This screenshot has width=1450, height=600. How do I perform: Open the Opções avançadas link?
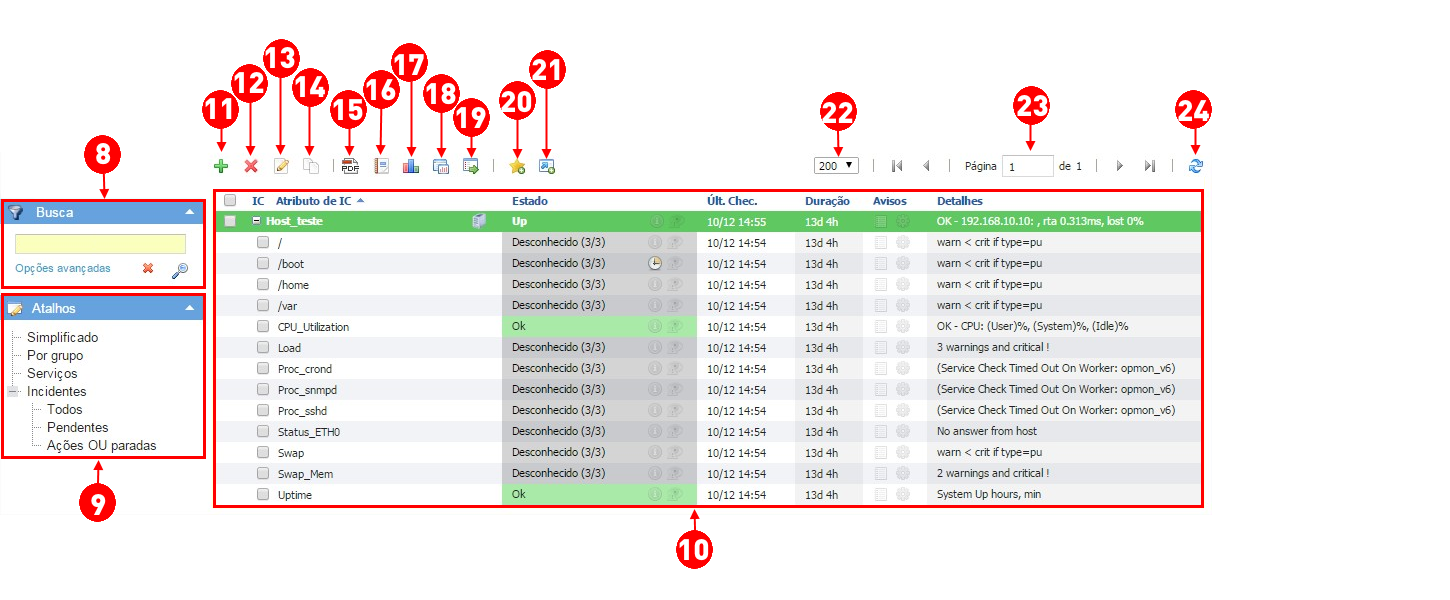pyautogui.click(x=63, y=268)
